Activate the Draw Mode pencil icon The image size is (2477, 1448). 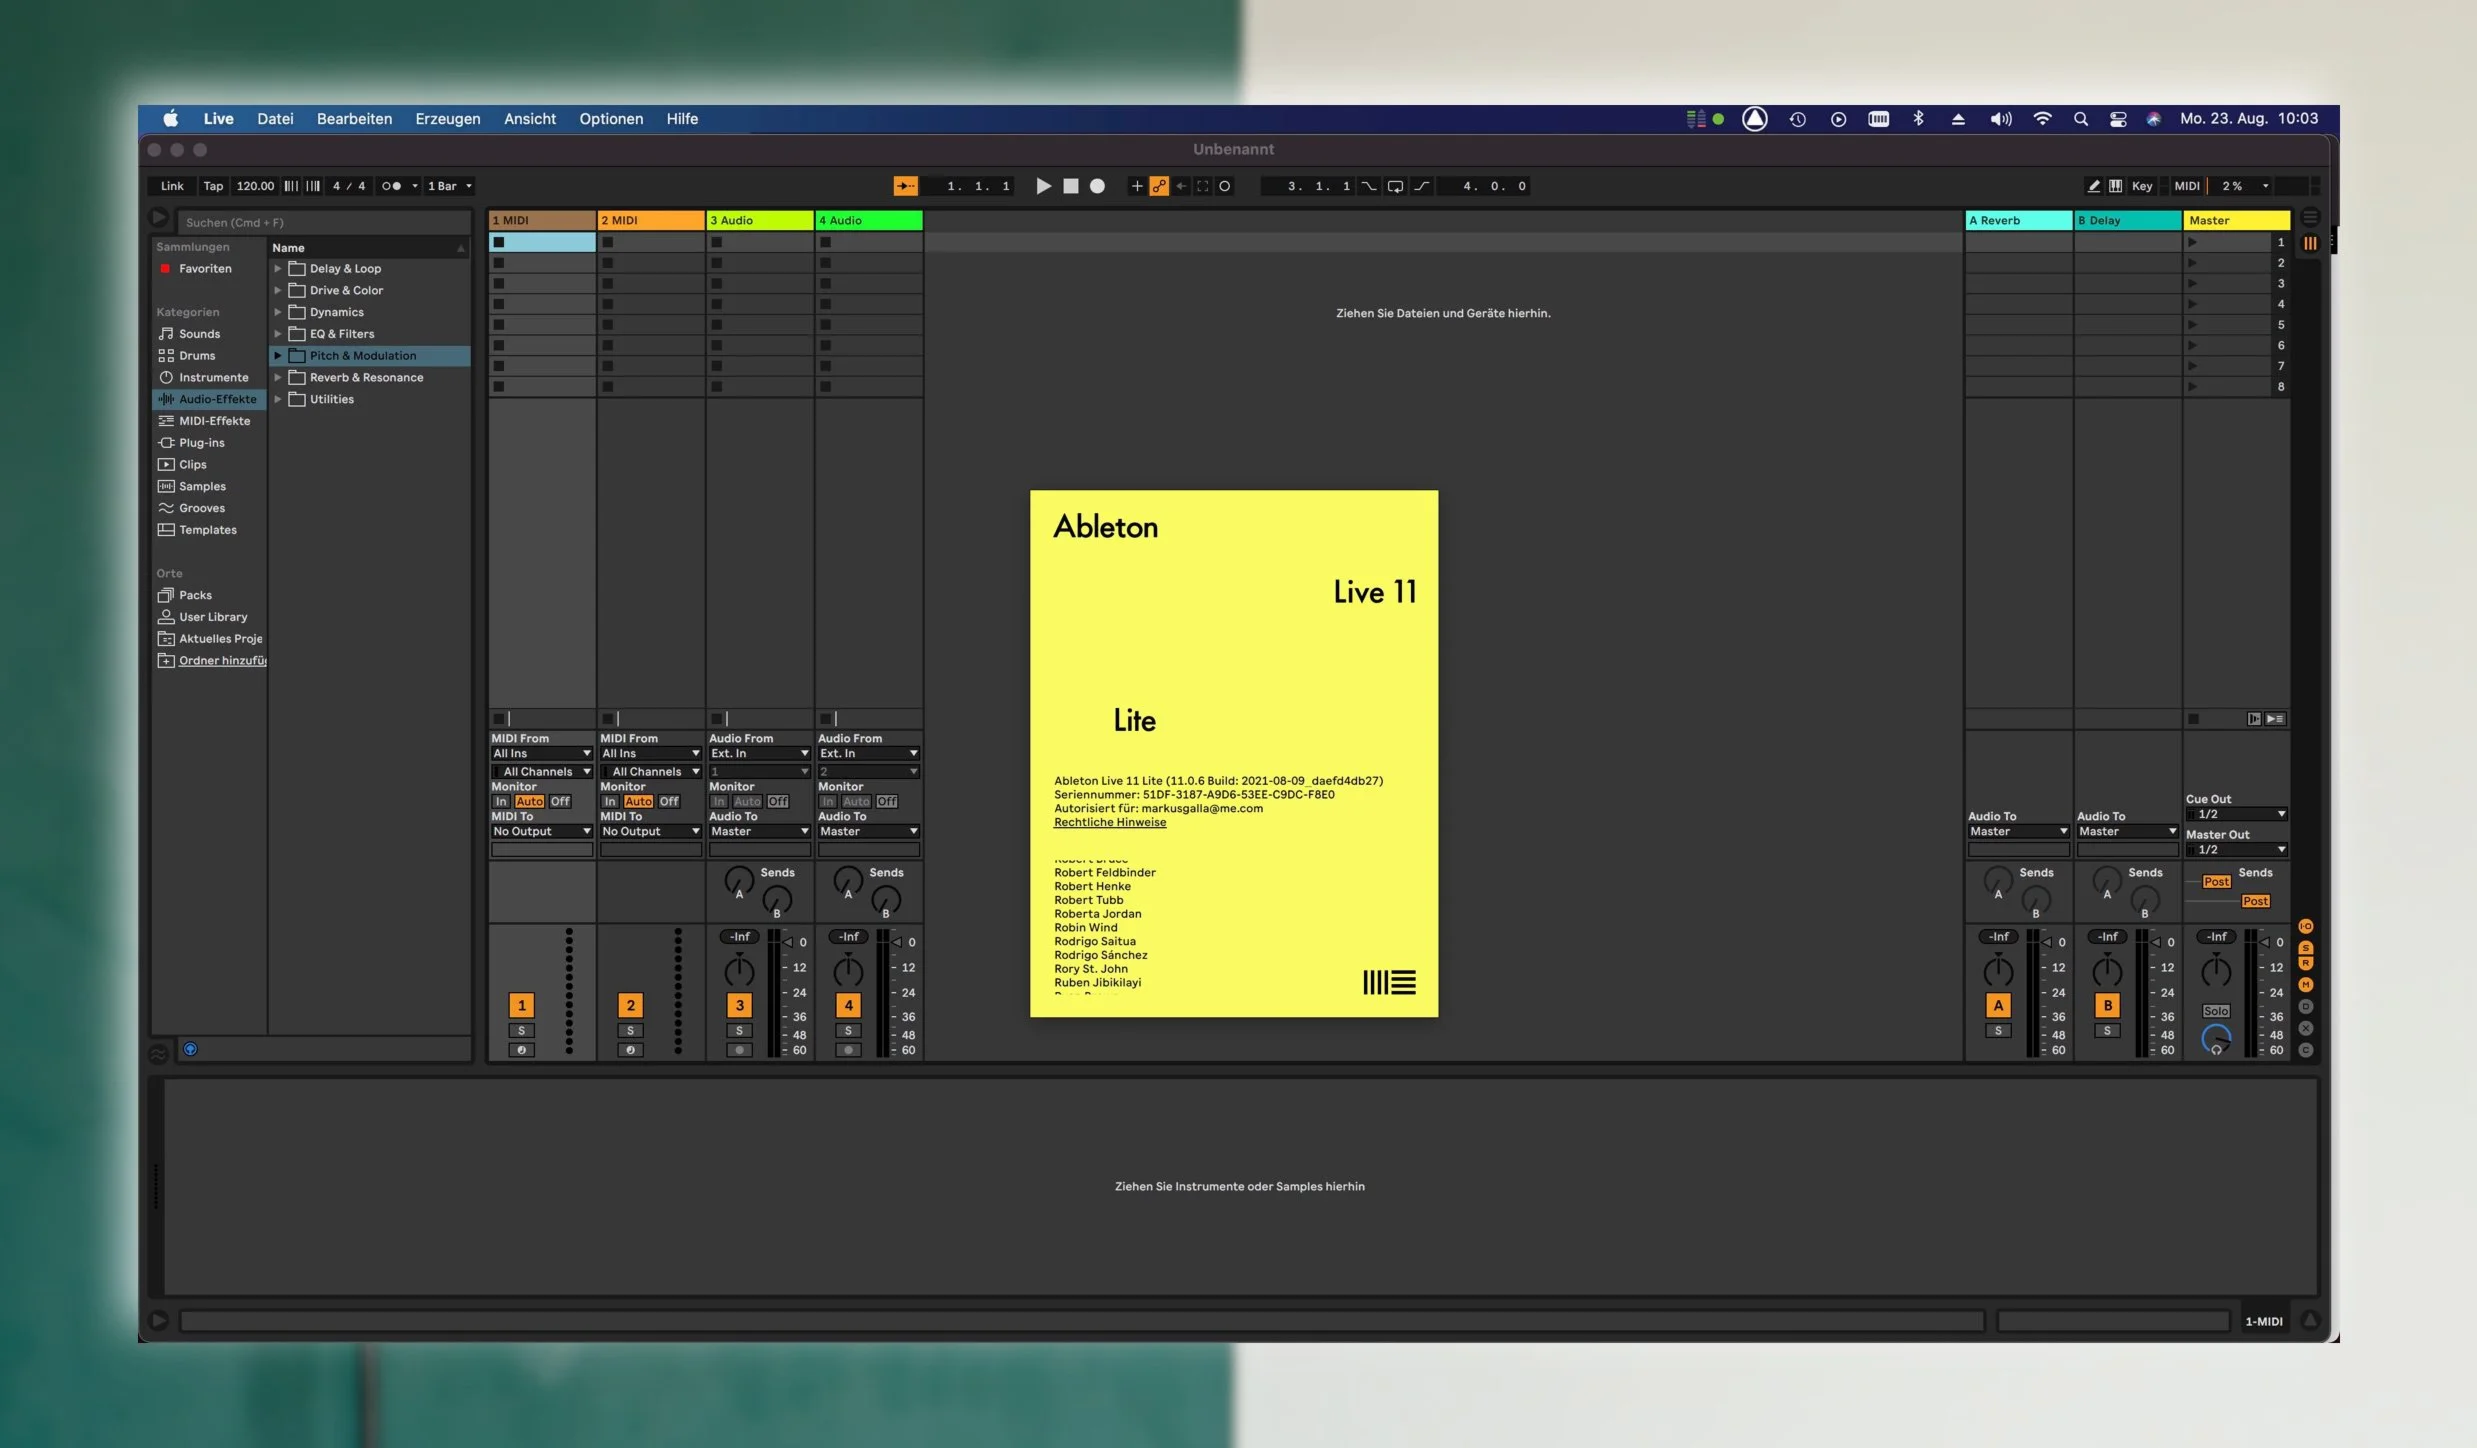[2093, 186]
